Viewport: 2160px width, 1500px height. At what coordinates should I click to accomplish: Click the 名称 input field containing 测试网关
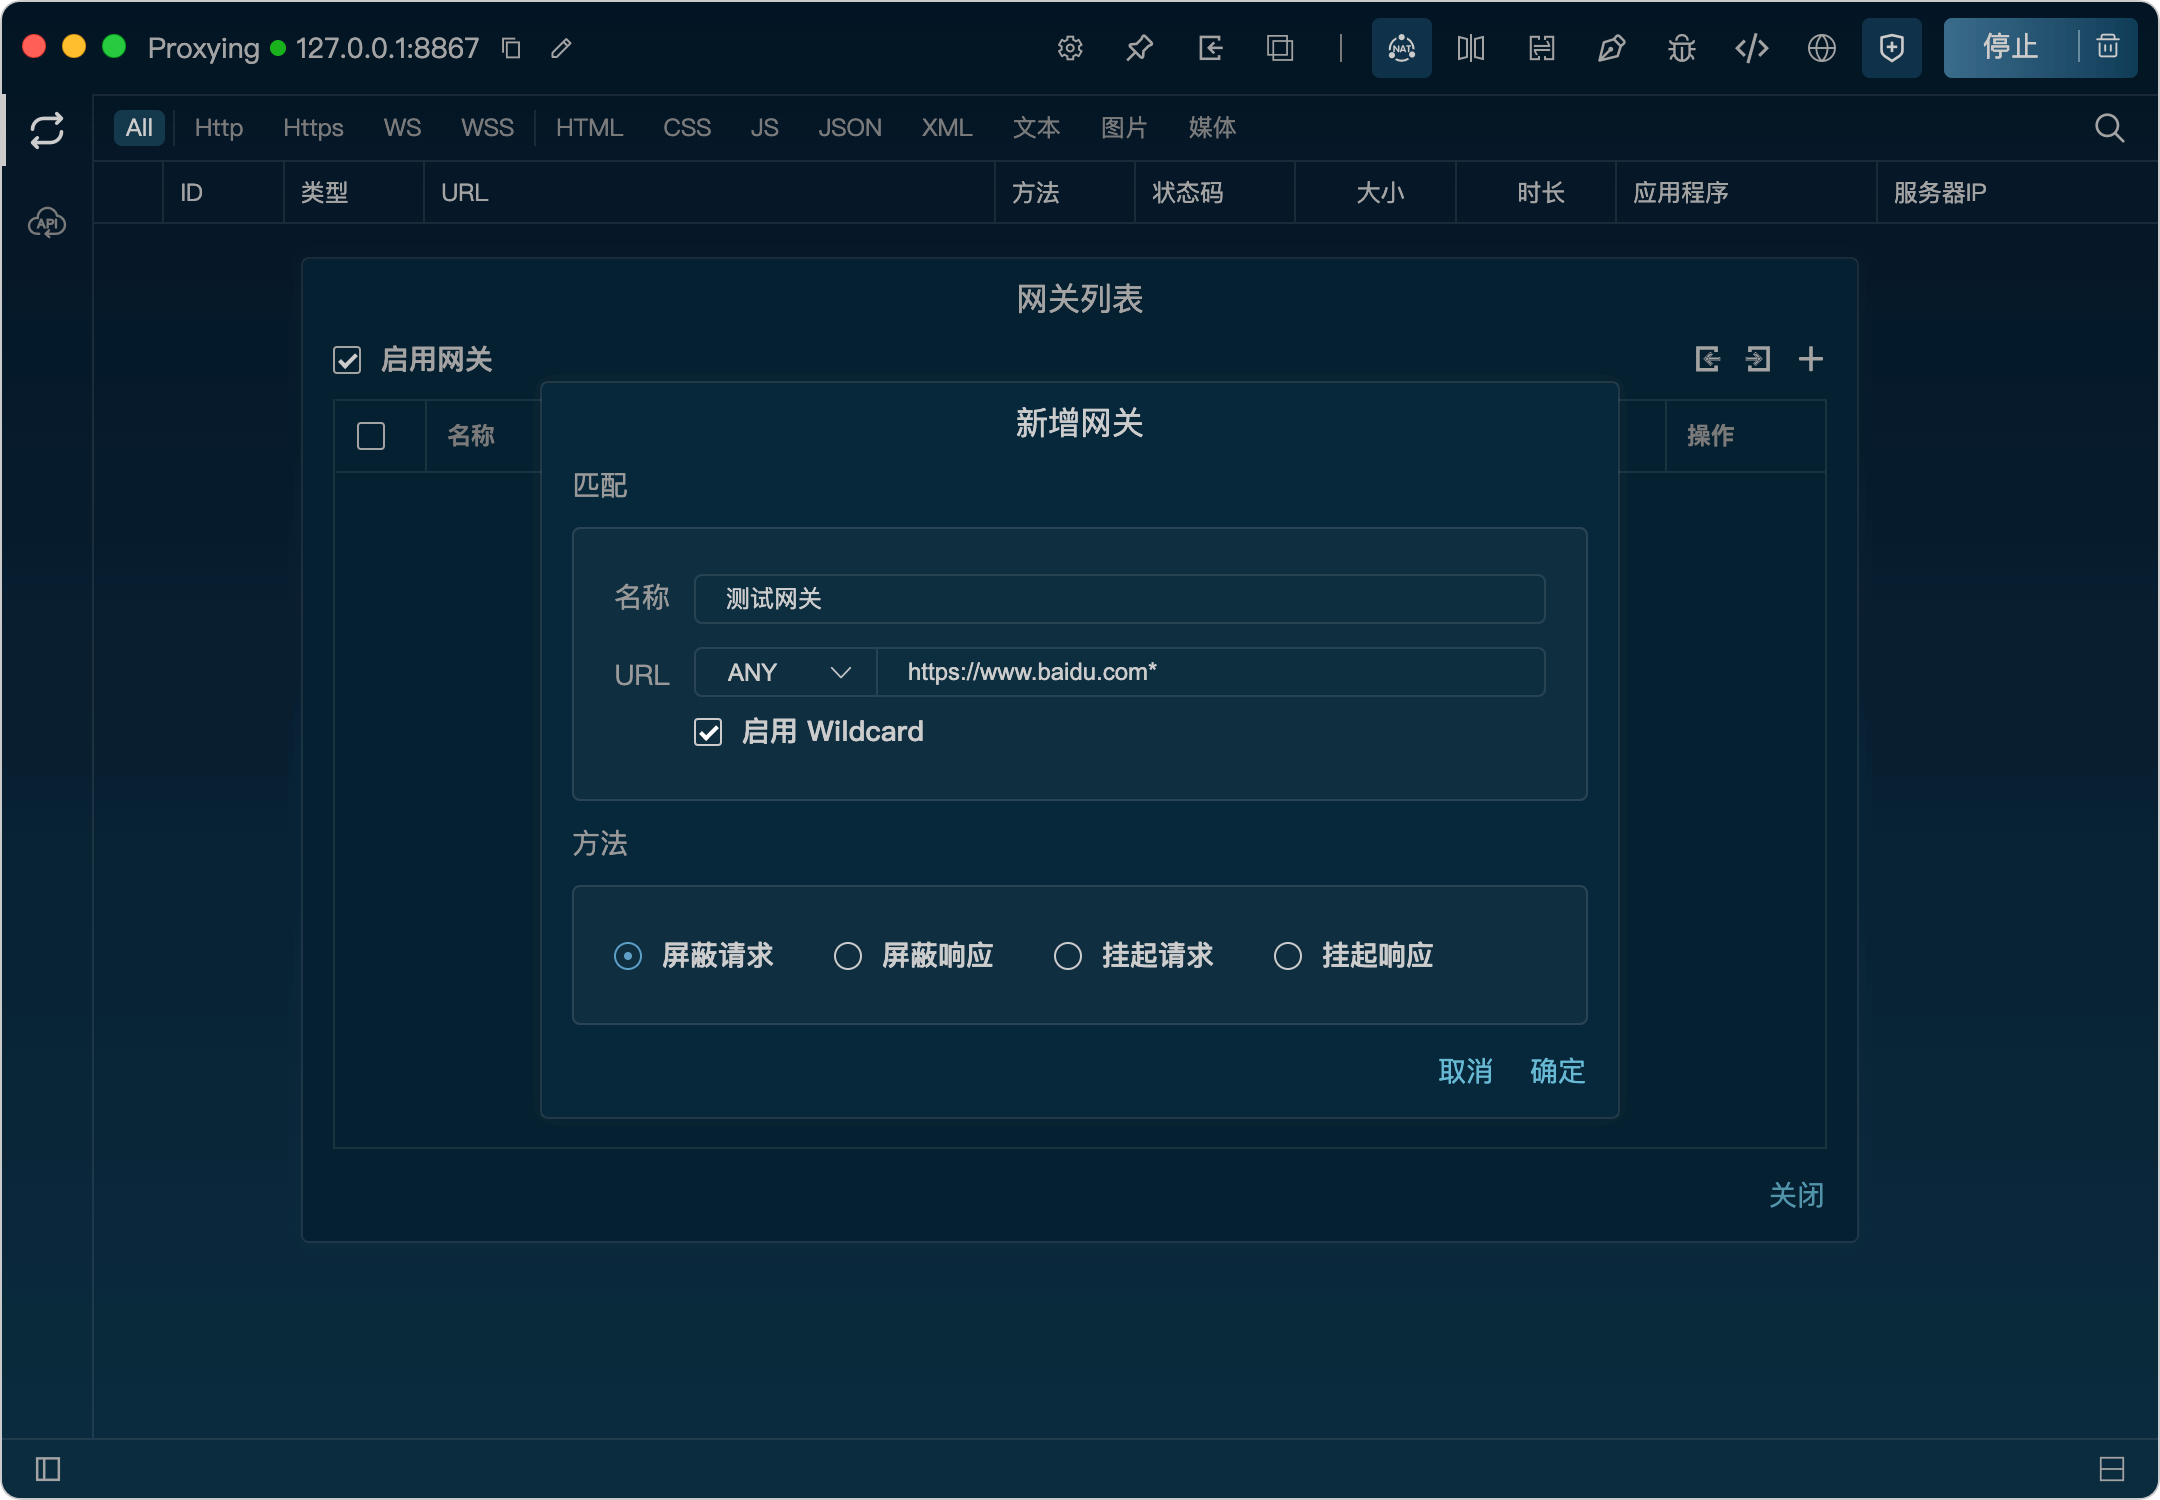point(1119,599)
